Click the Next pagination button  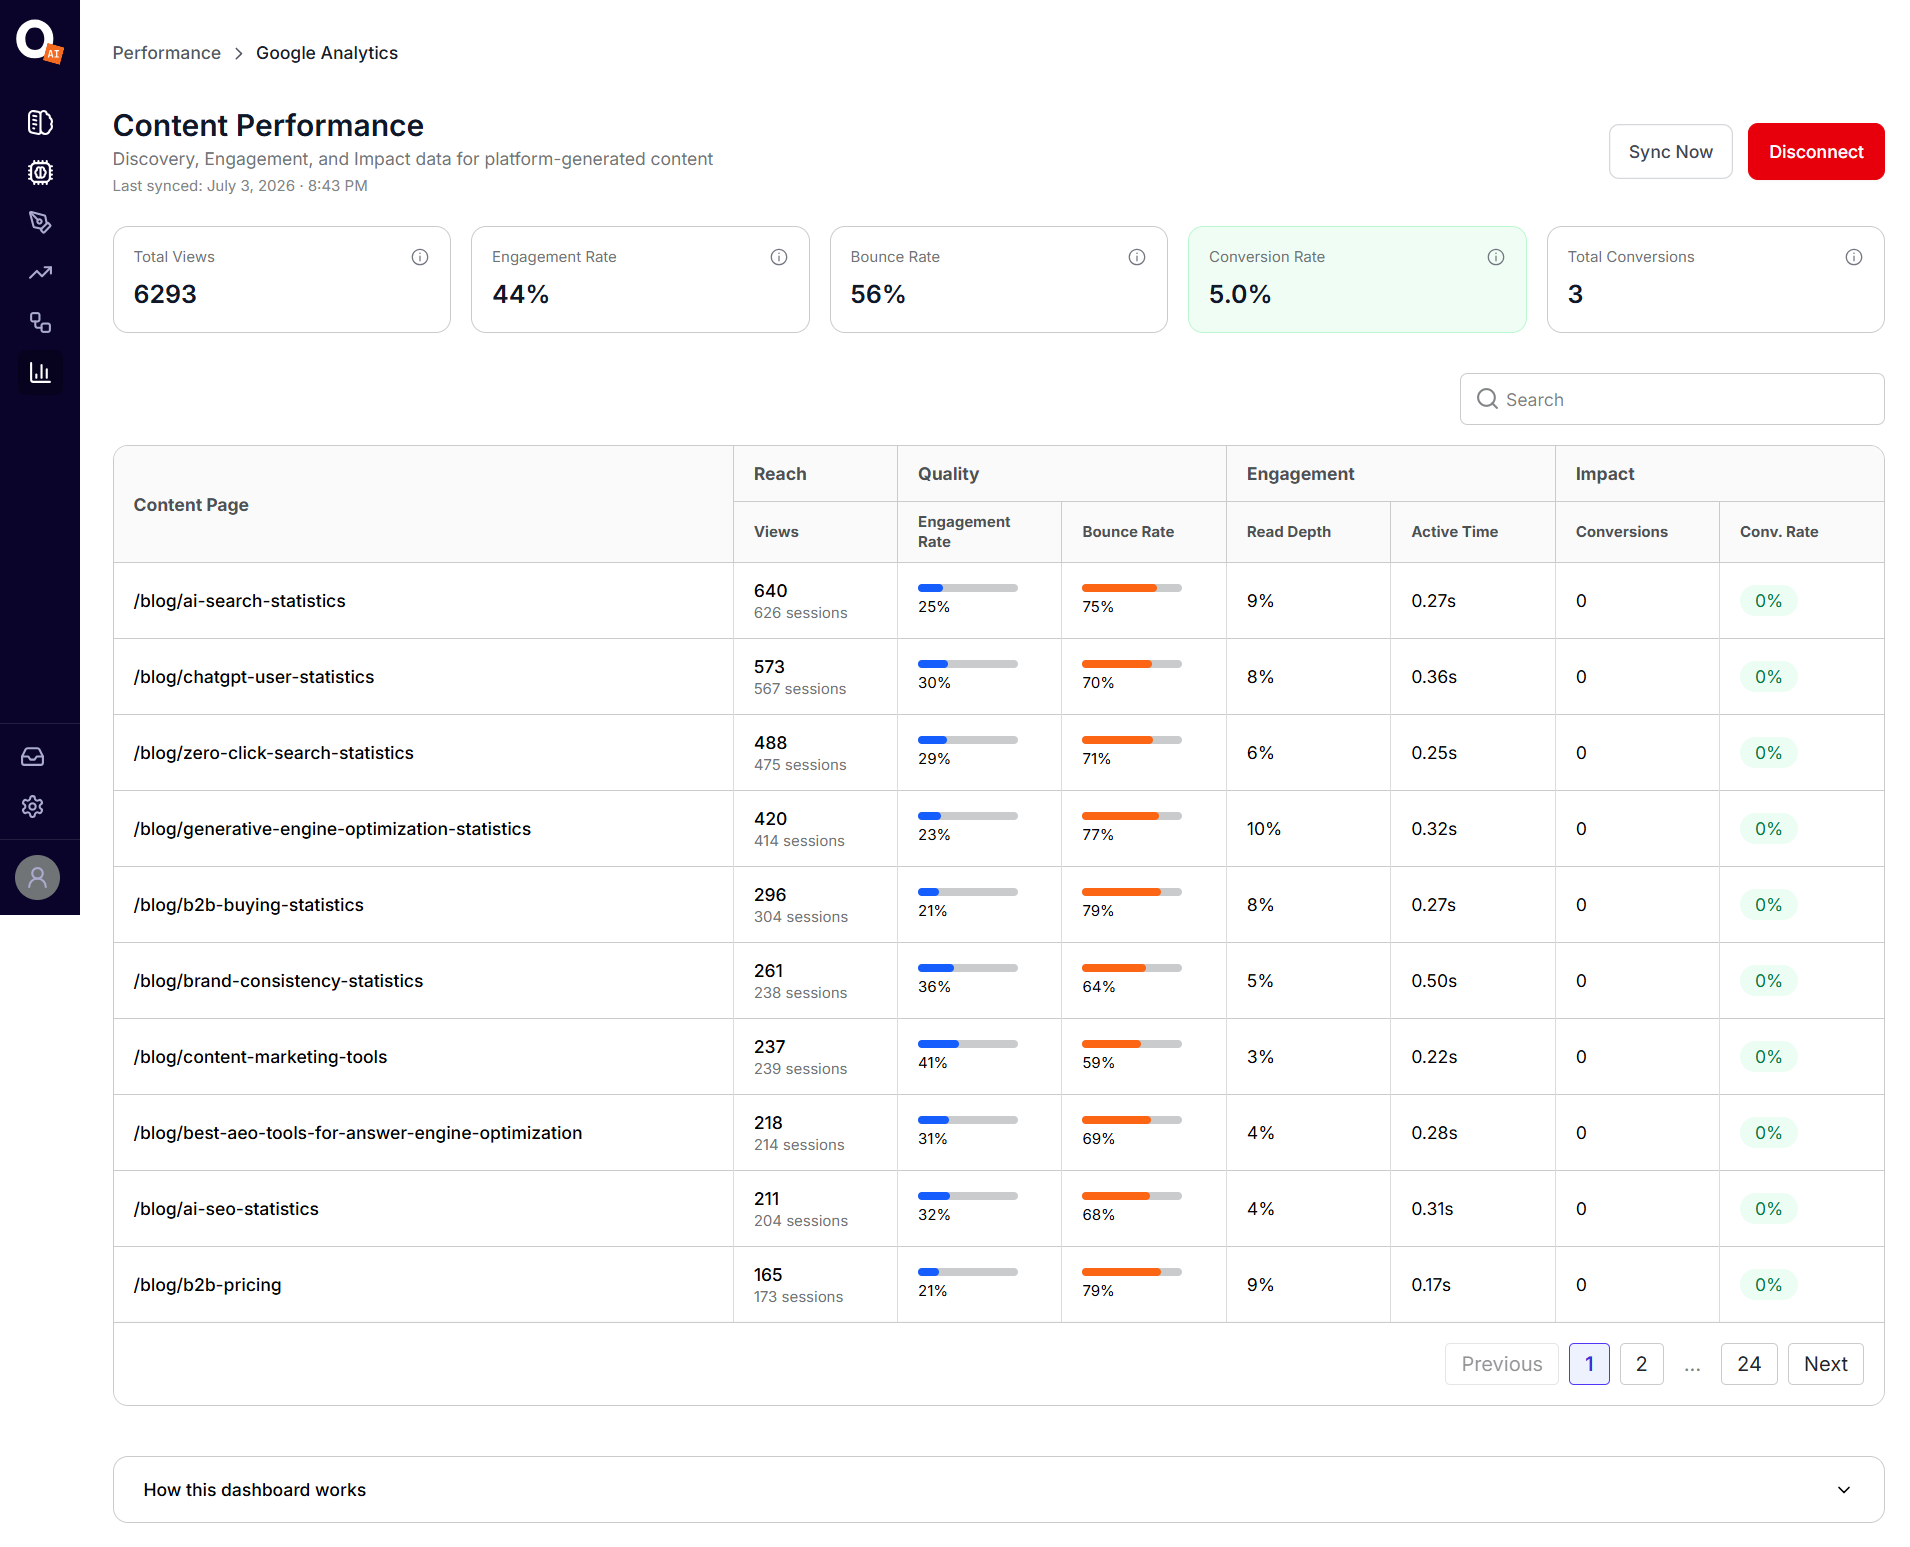[1825, 1364]
